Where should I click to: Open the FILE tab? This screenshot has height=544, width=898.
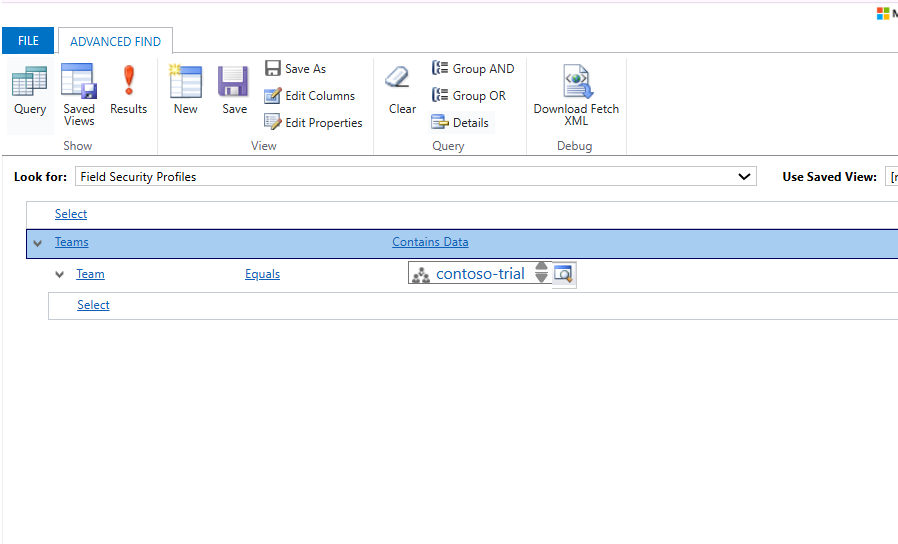pos(28,41)
